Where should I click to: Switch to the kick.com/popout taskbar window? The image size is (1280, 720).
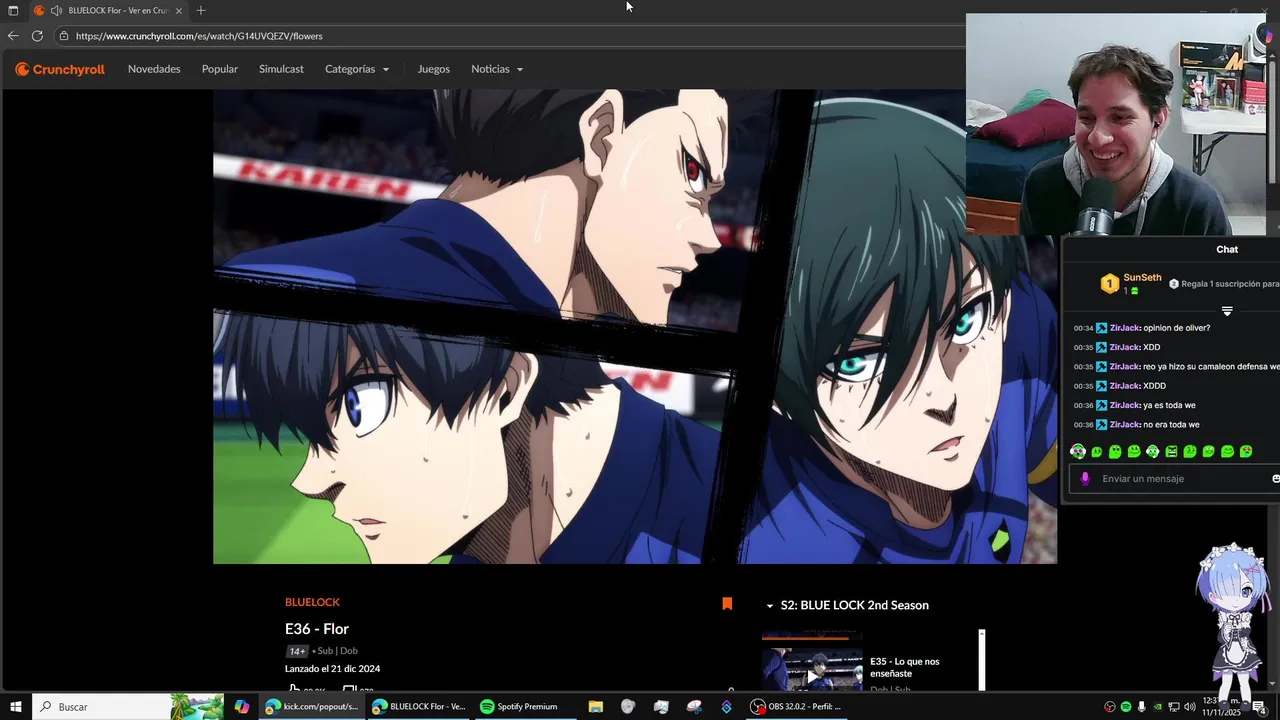[311, 707]
